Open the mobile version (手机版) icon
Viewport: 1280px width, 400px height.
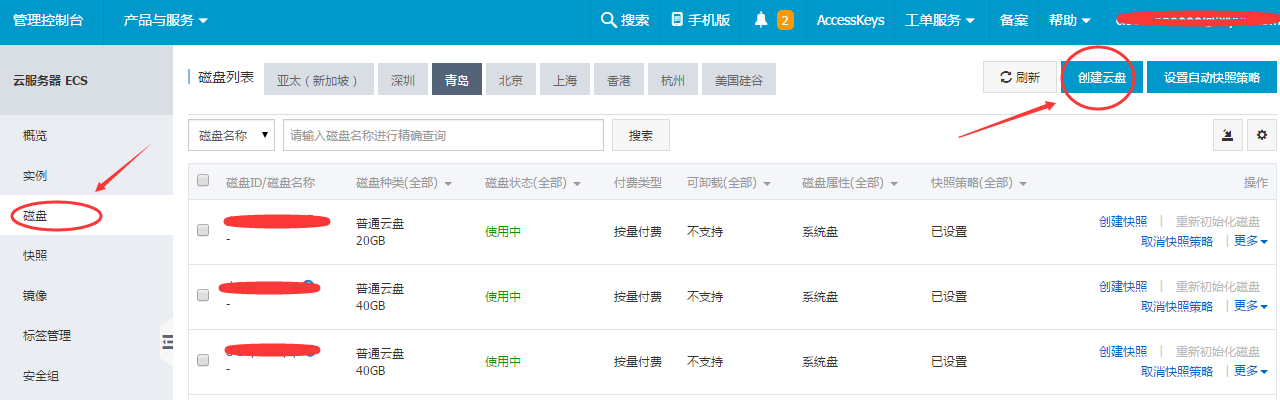click(x=678, y=20)
